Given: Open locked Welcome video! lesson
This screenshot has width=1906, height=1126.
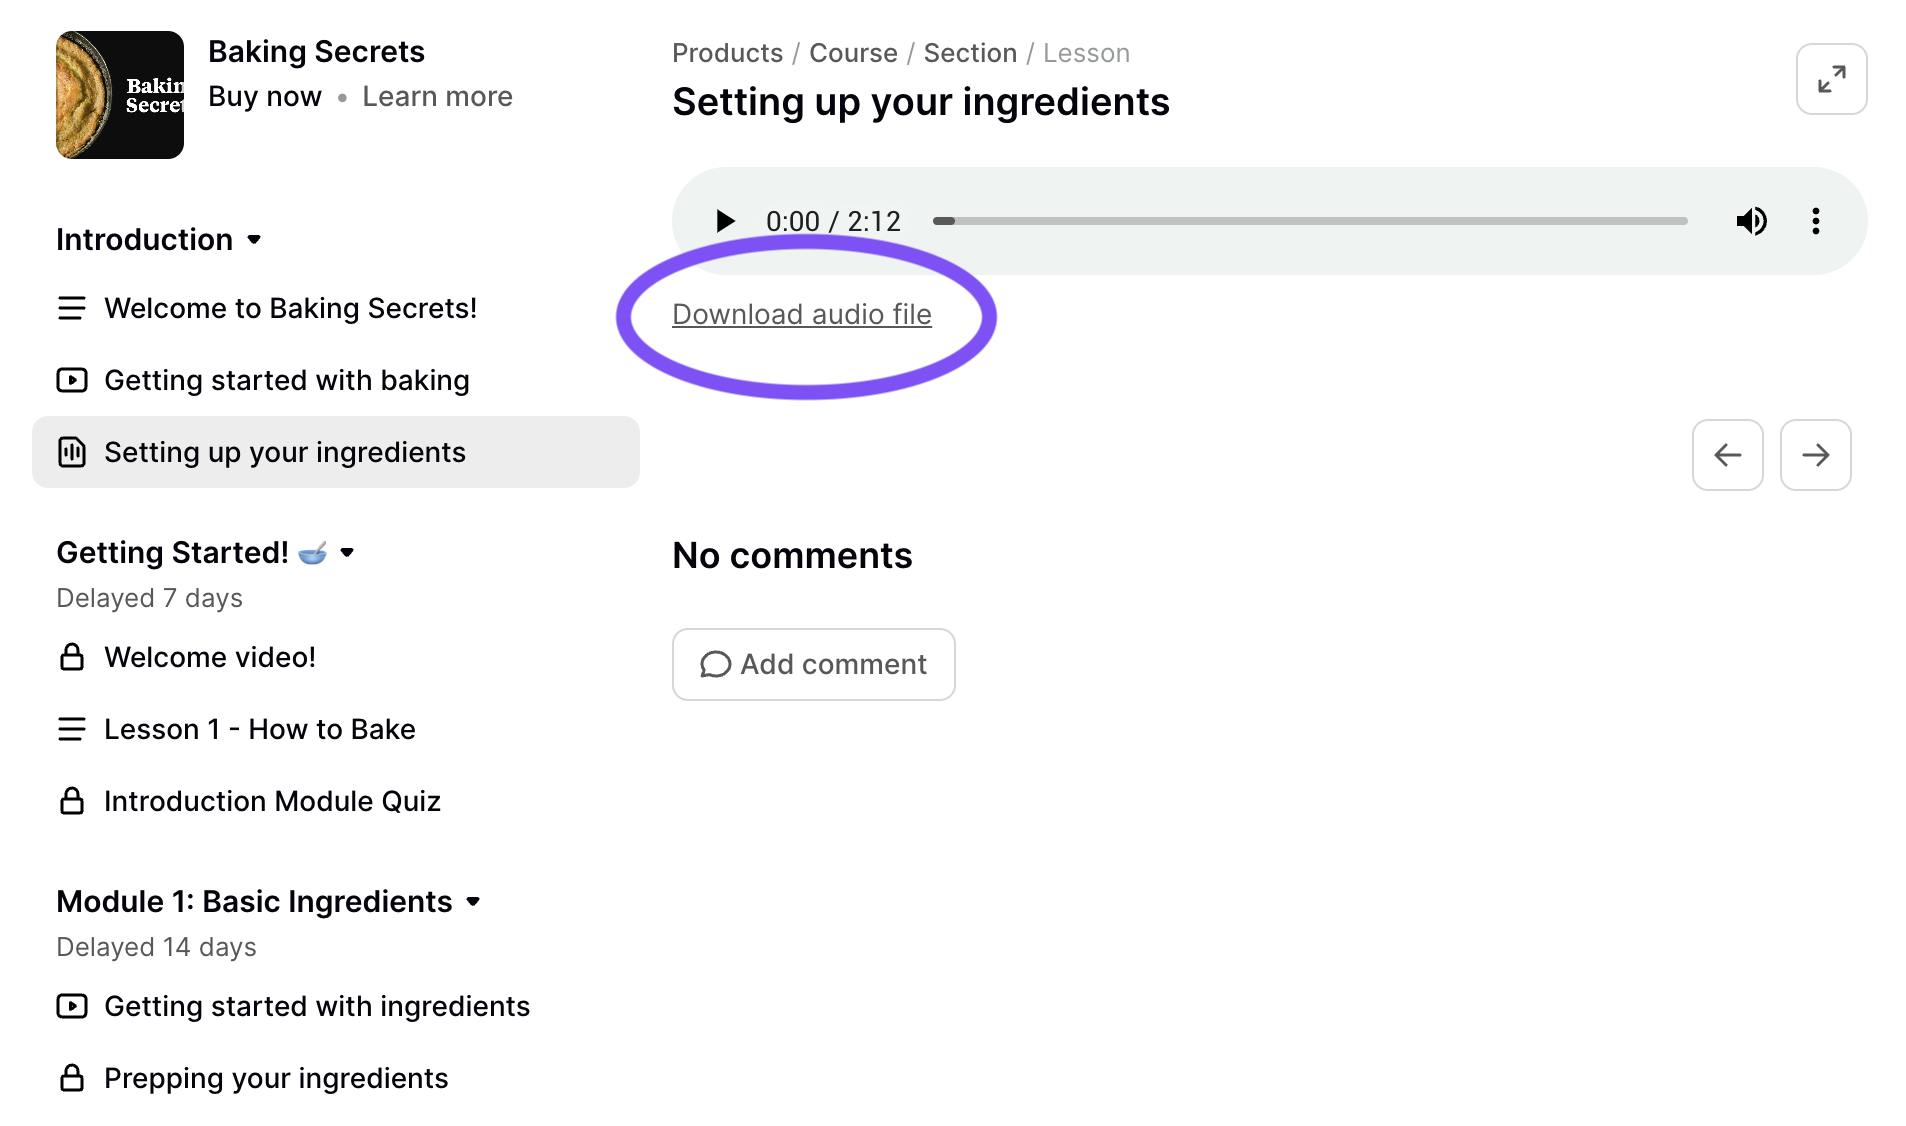Looking at the screenshot, I should coord(210,657).
